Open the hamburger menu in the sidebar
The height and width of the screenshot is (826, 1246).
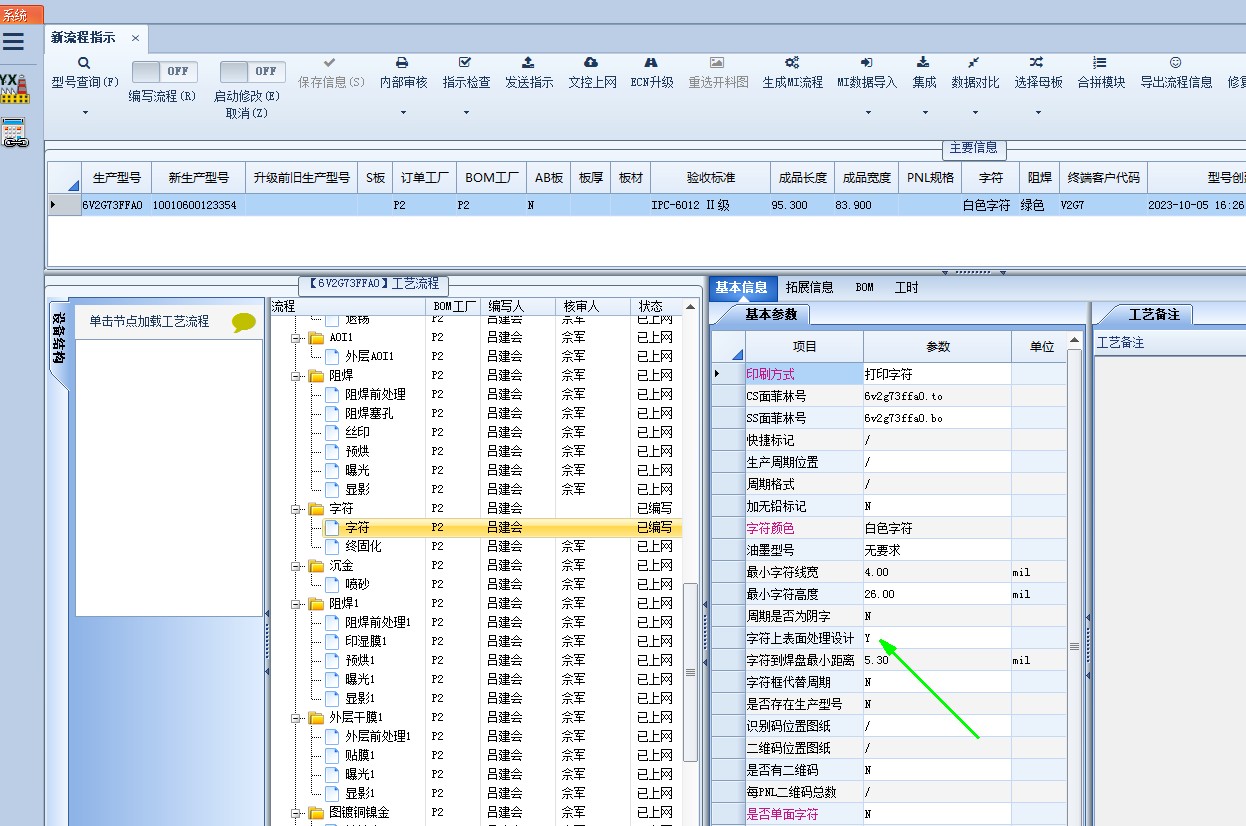coord(13,42)
